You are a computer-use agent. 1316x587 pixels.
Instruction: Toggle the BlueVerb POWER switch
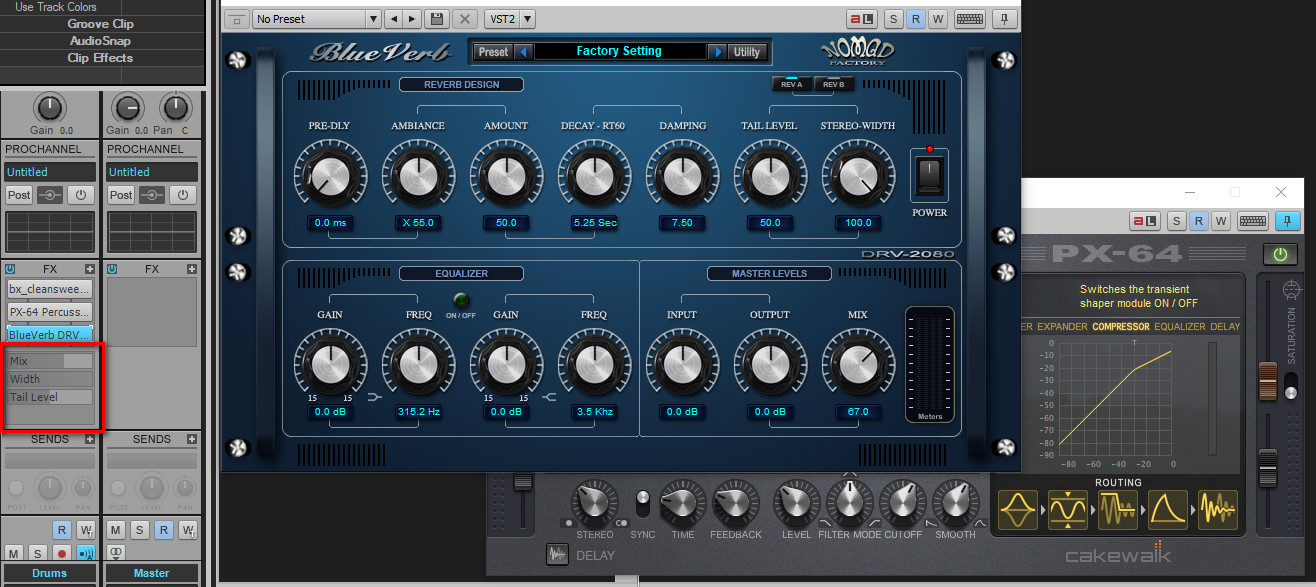[930, 177]
